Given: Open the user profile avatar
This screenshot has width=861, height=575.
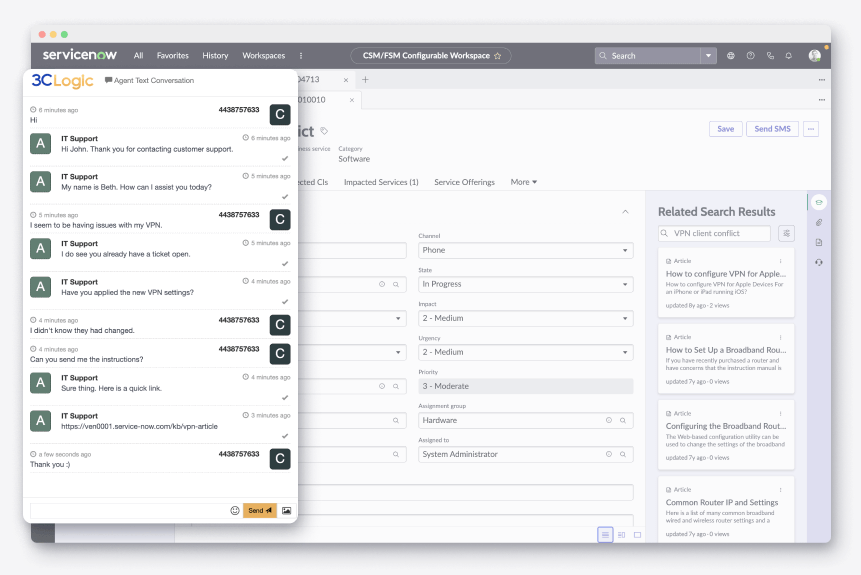Looking at the screenshot, I should pyautogui.click(x=815, y=55).
